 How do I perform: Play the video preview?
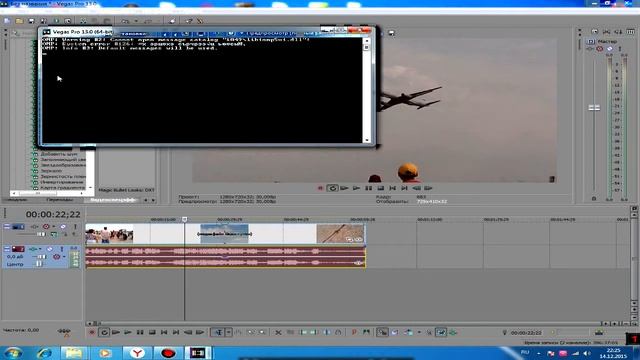356,188
